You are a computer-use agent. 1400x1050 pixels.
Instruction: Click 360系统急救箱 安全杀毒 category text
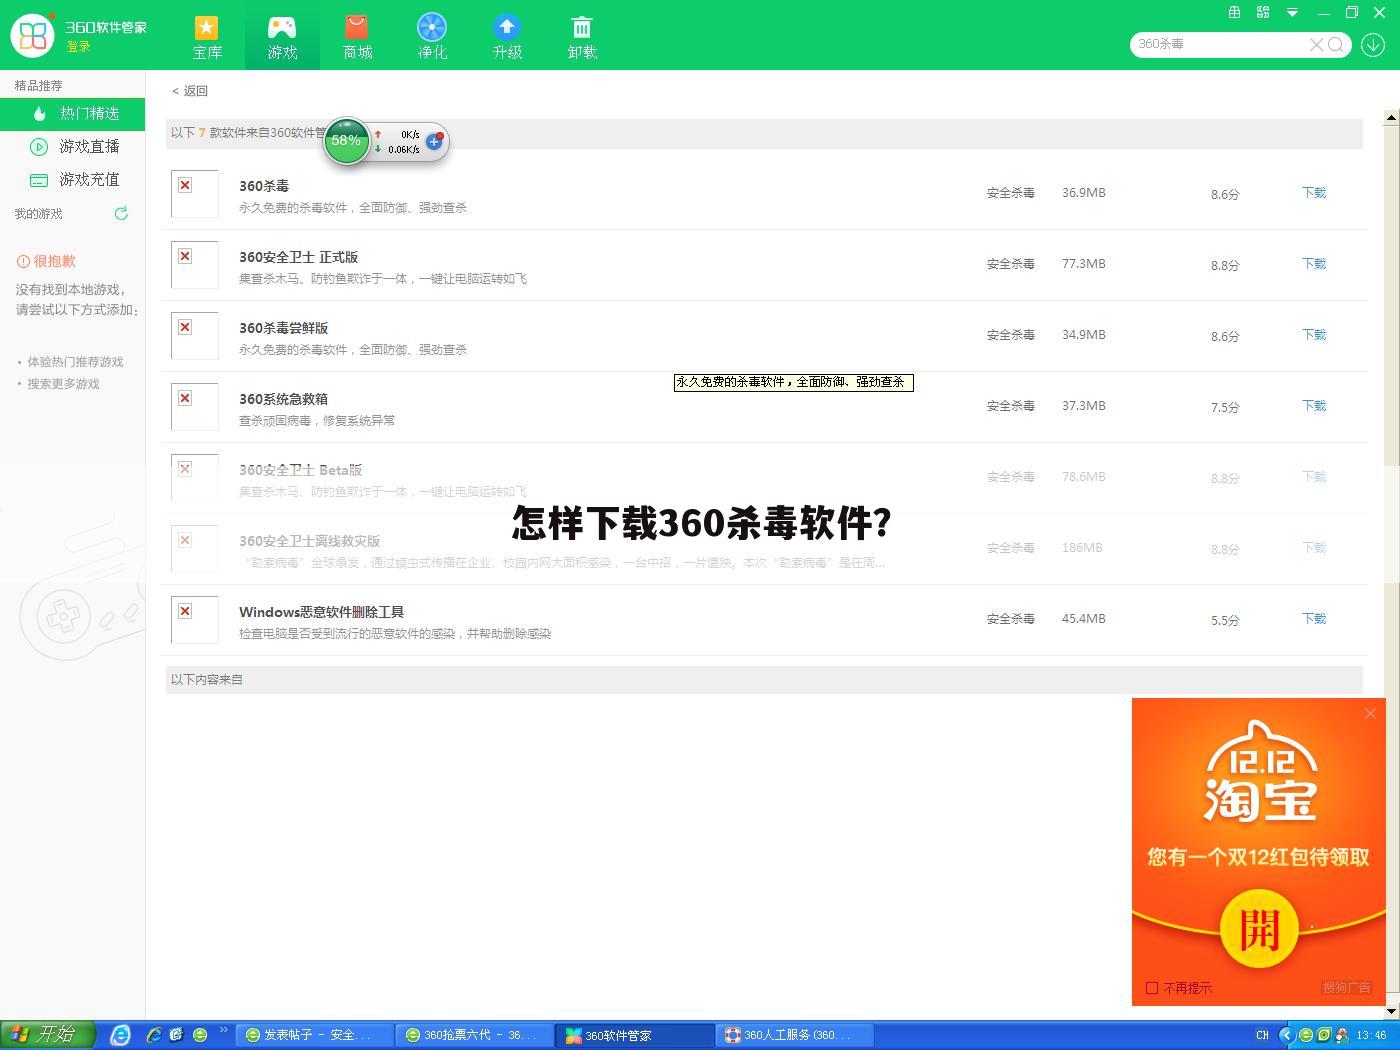(1010, 406)
